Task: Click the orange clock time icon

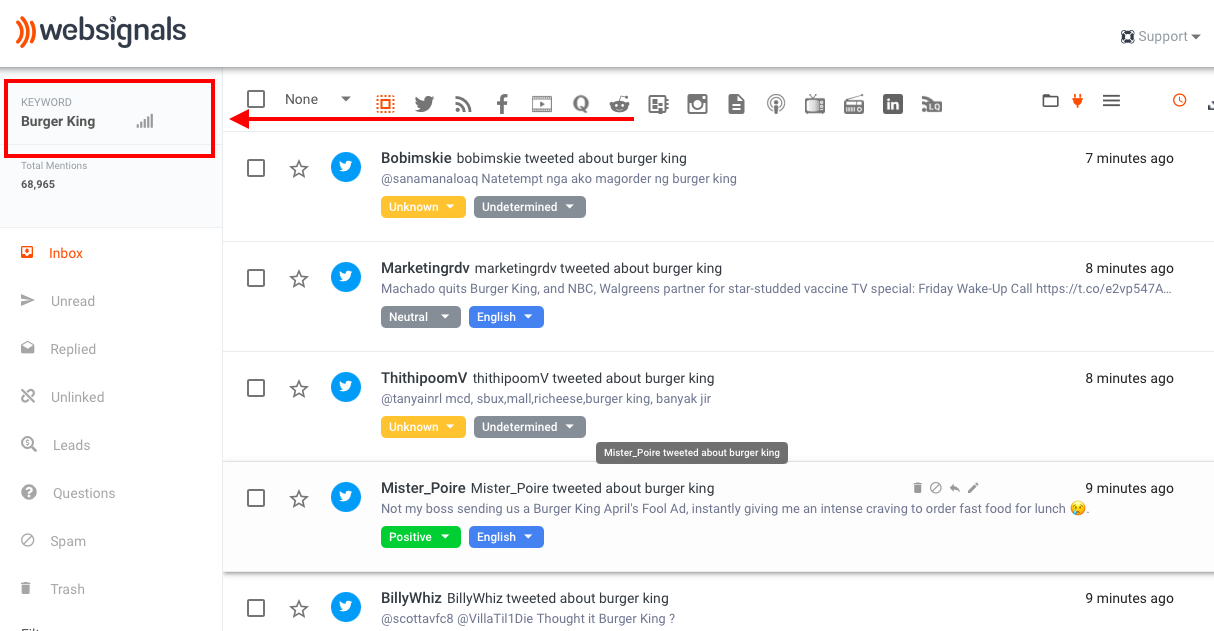Action: point(1180,100)
